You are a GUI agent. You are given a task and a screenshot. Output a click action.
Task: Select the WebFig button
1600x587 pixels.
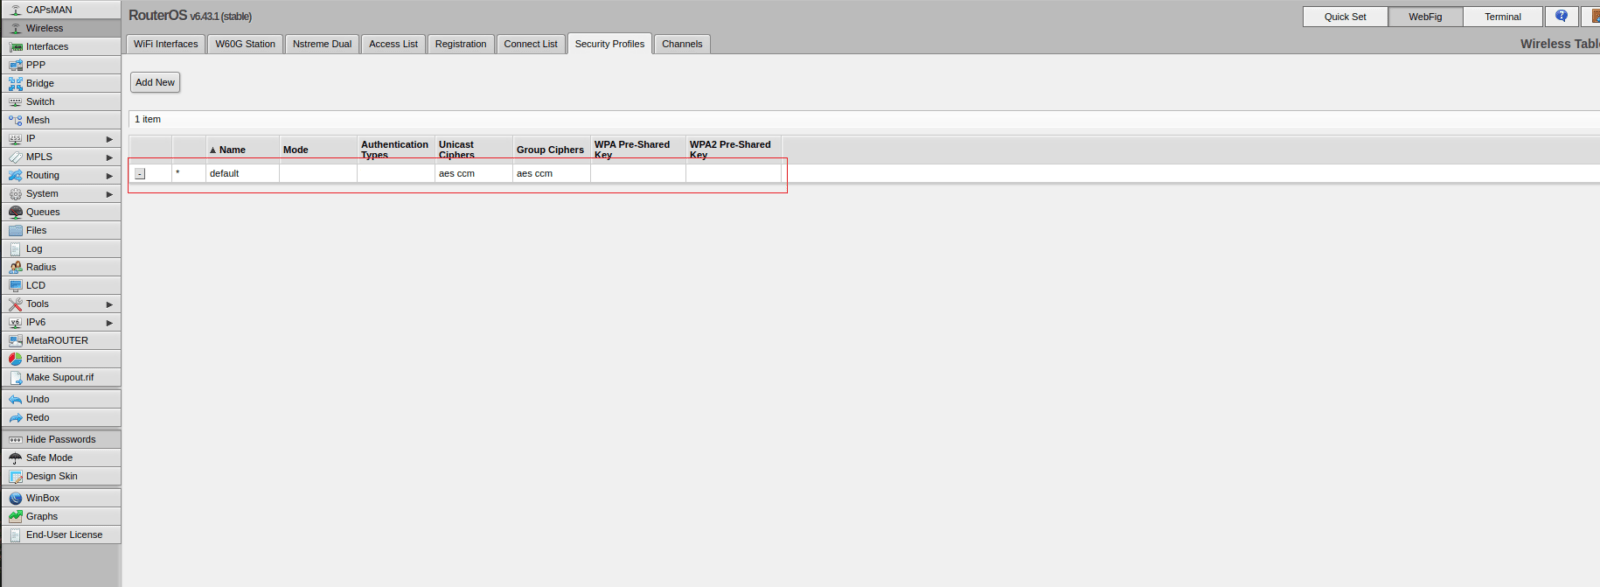point(1425,16)
